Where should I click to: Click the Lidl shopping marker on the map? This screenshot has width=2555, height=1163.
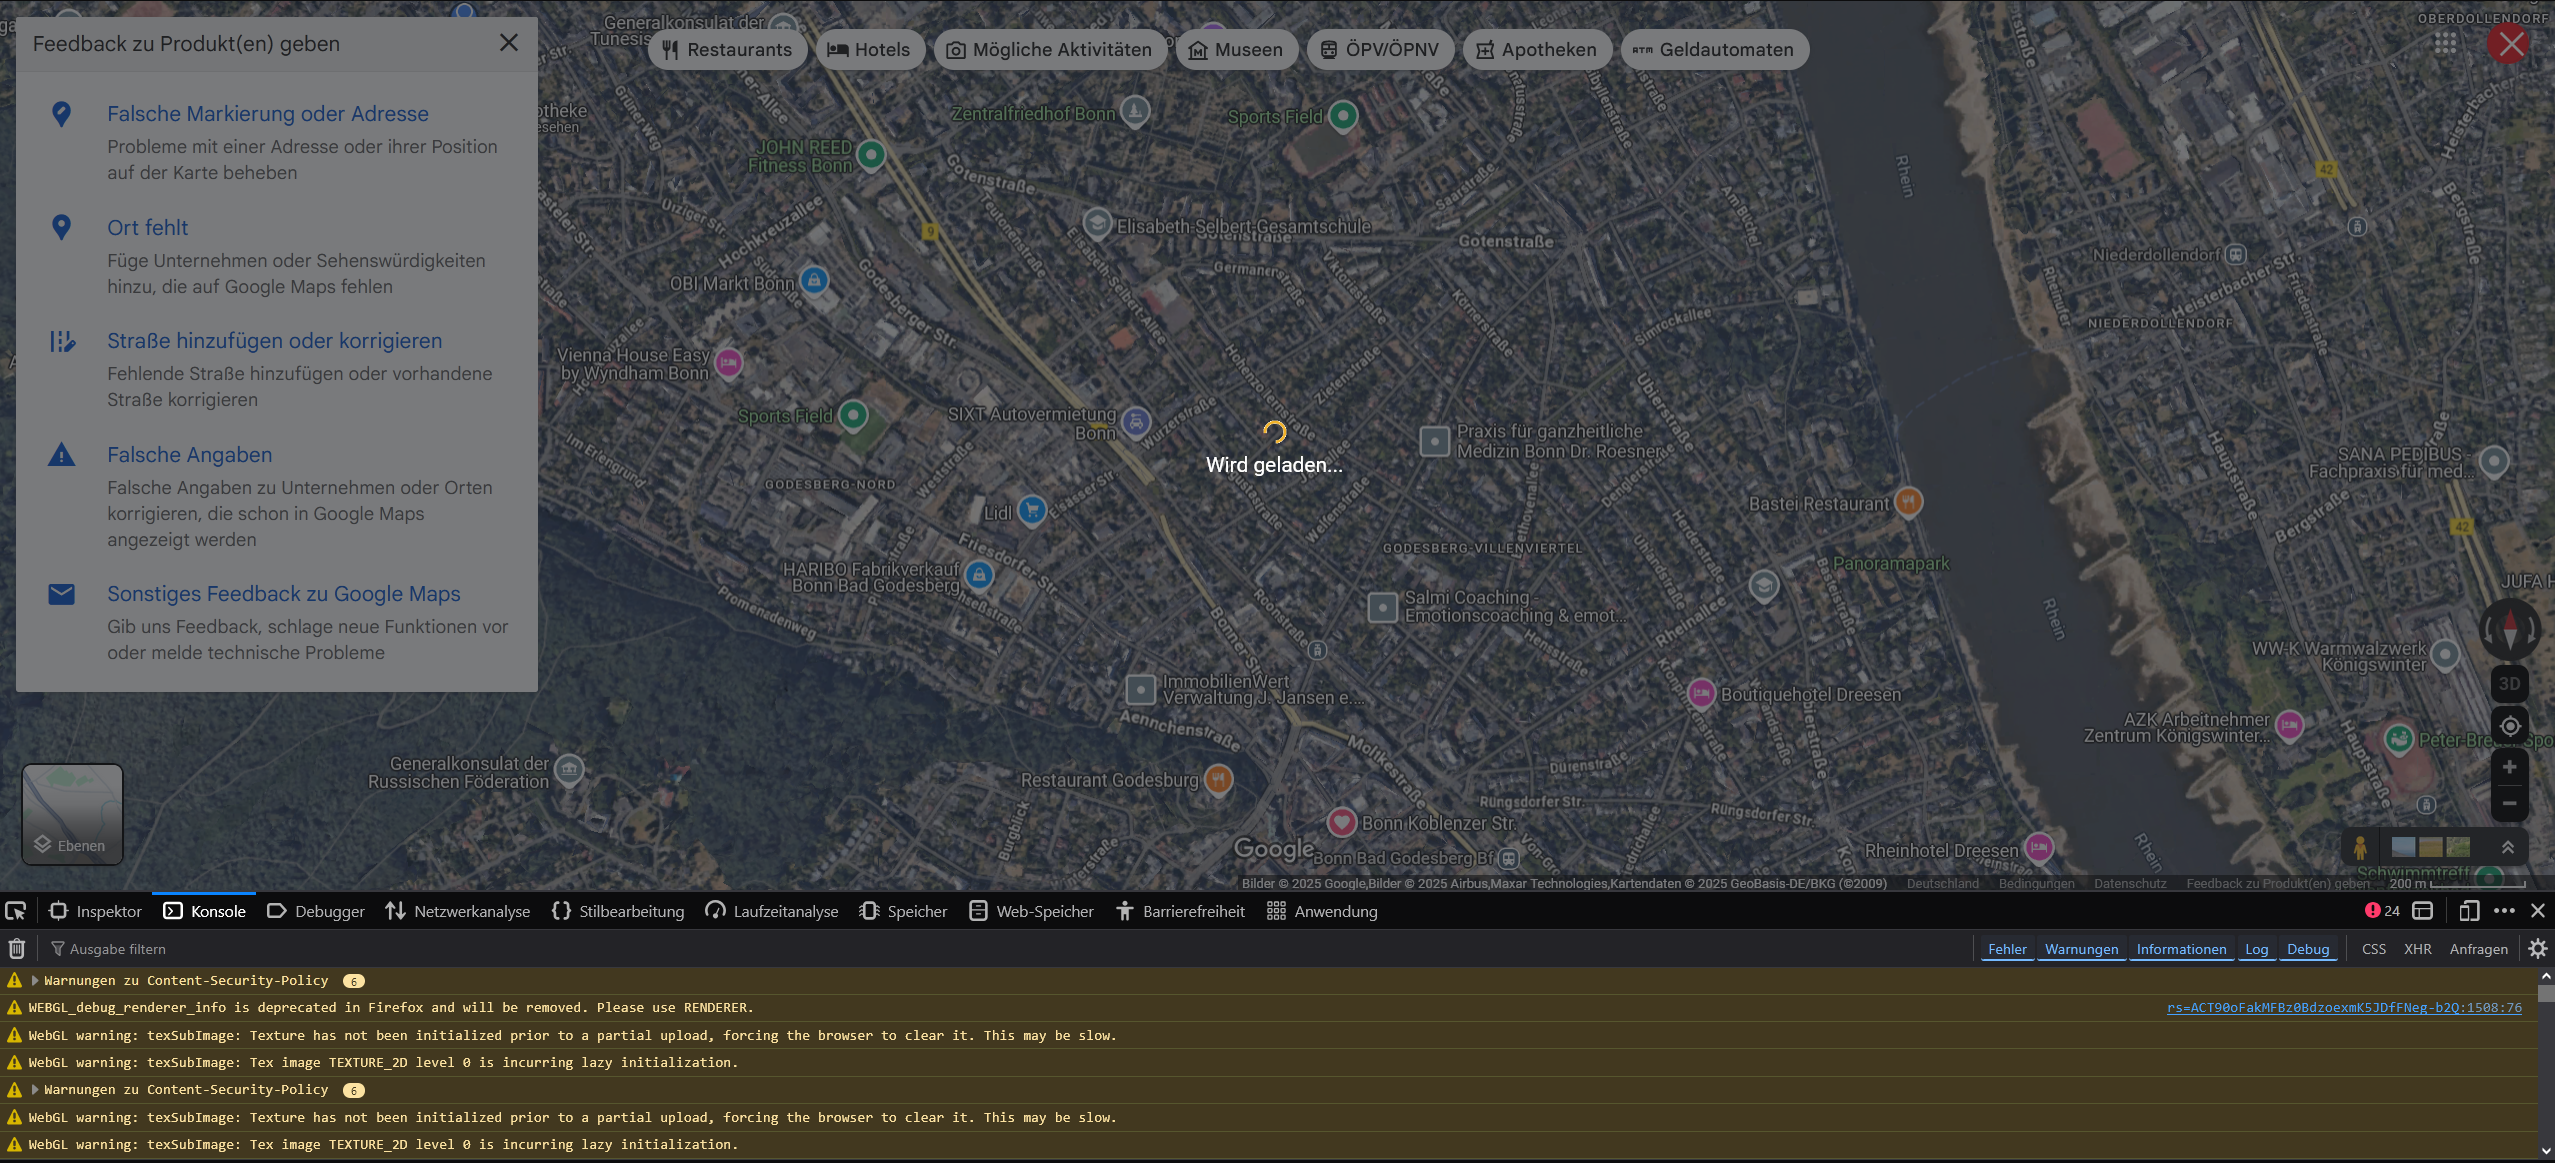[x=1032, y=511]
